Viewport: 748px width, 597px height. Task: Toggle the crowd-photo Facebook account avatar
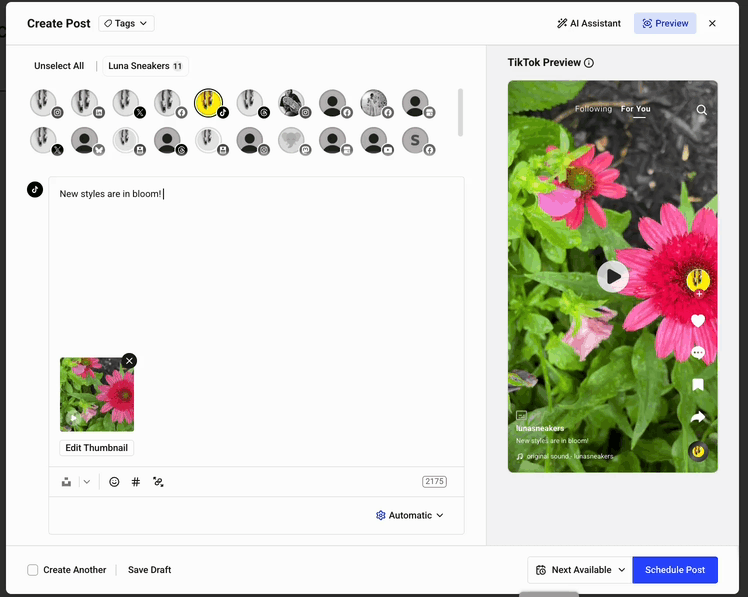point(376,103)
